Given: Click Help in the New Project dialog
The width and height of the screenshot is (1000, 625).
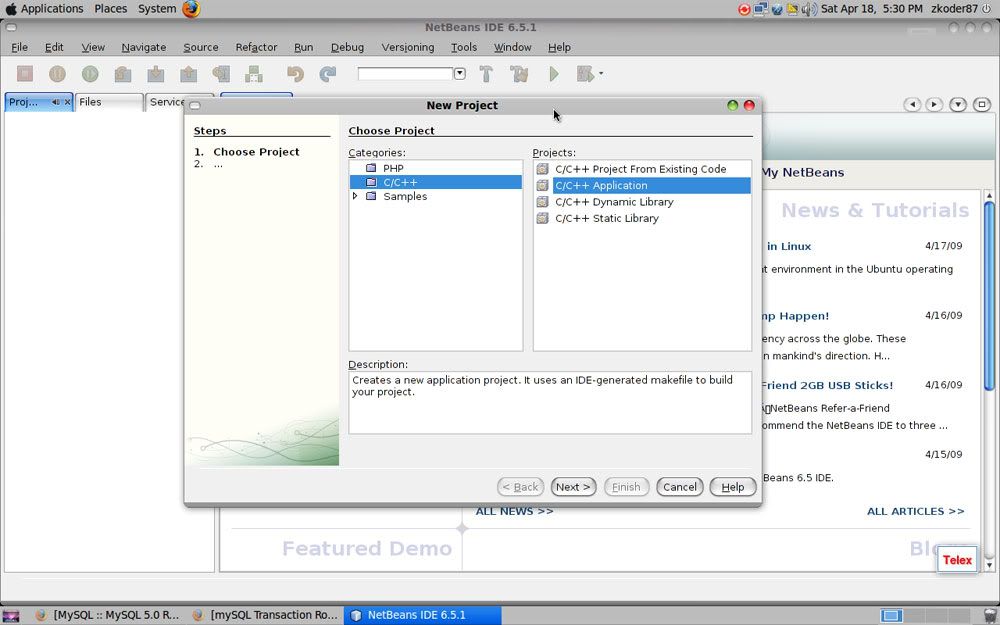Looking at the screenshot, I should (x=732, y=487).
